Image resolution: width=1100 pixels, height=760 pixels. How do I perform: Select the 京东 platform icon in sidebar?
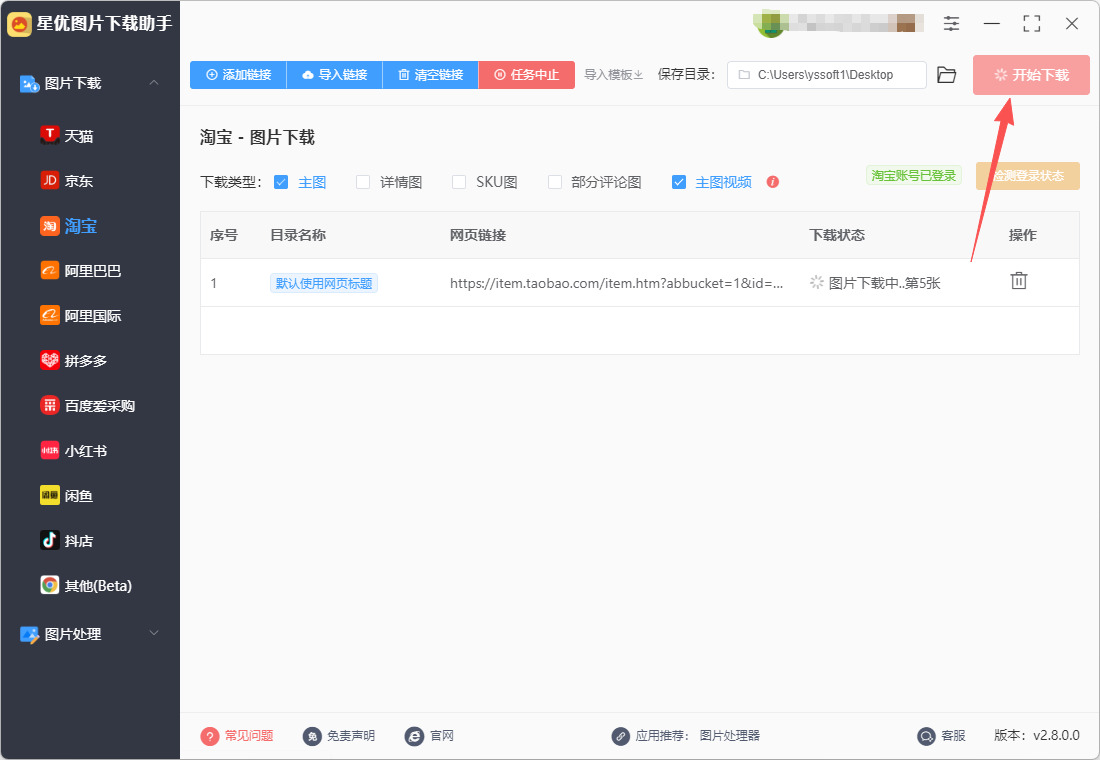click(50, 180)
